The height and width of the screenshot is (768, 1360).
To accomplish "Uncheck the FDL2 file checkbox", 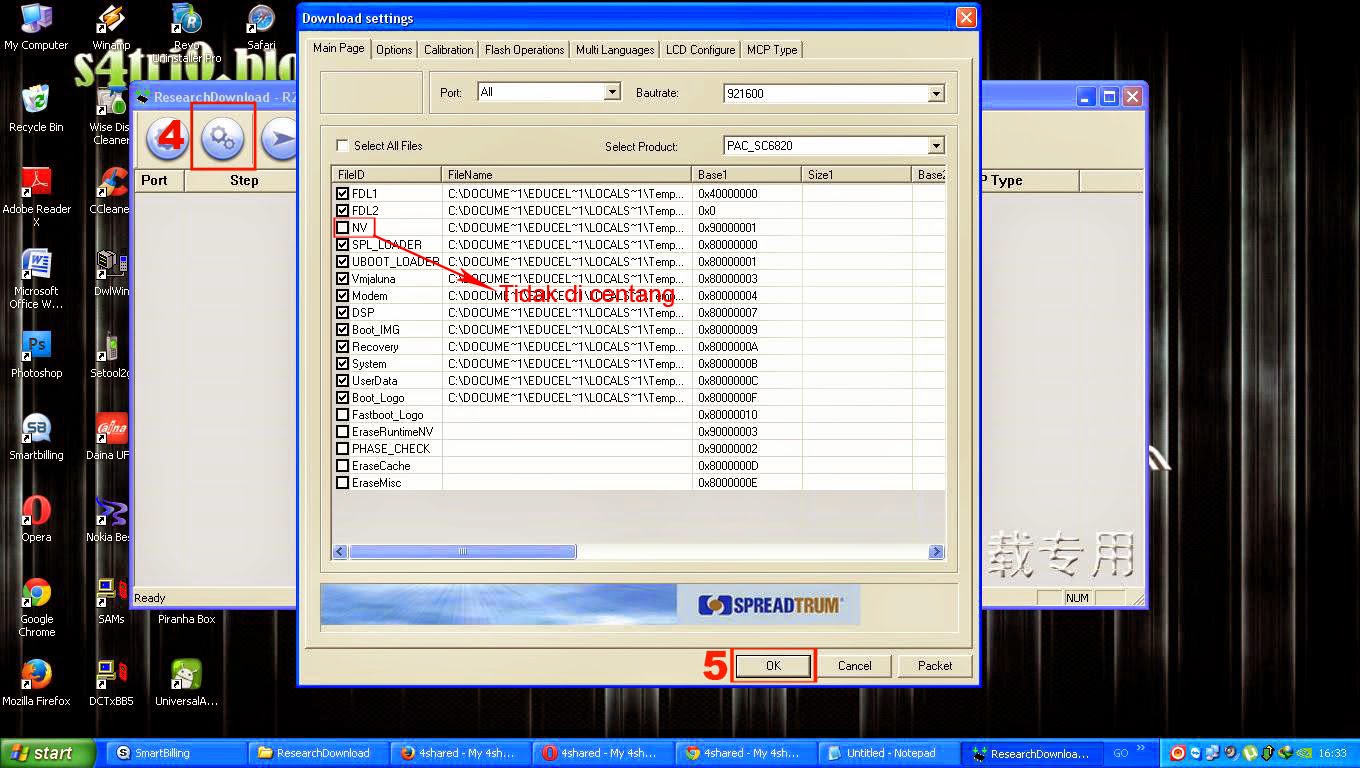I will pos(343,210).
